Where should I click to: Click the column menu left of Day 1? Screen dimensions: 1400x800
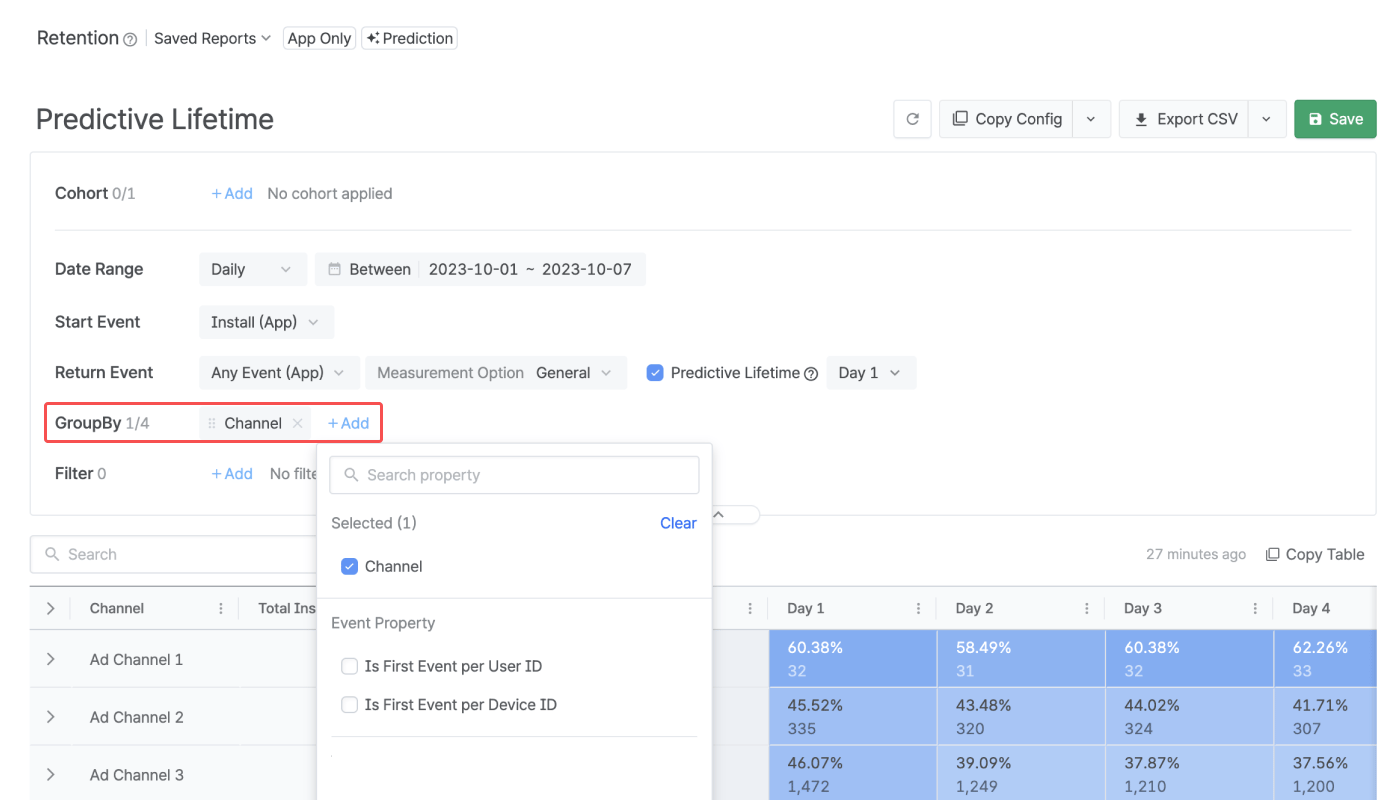pos(750,608)
